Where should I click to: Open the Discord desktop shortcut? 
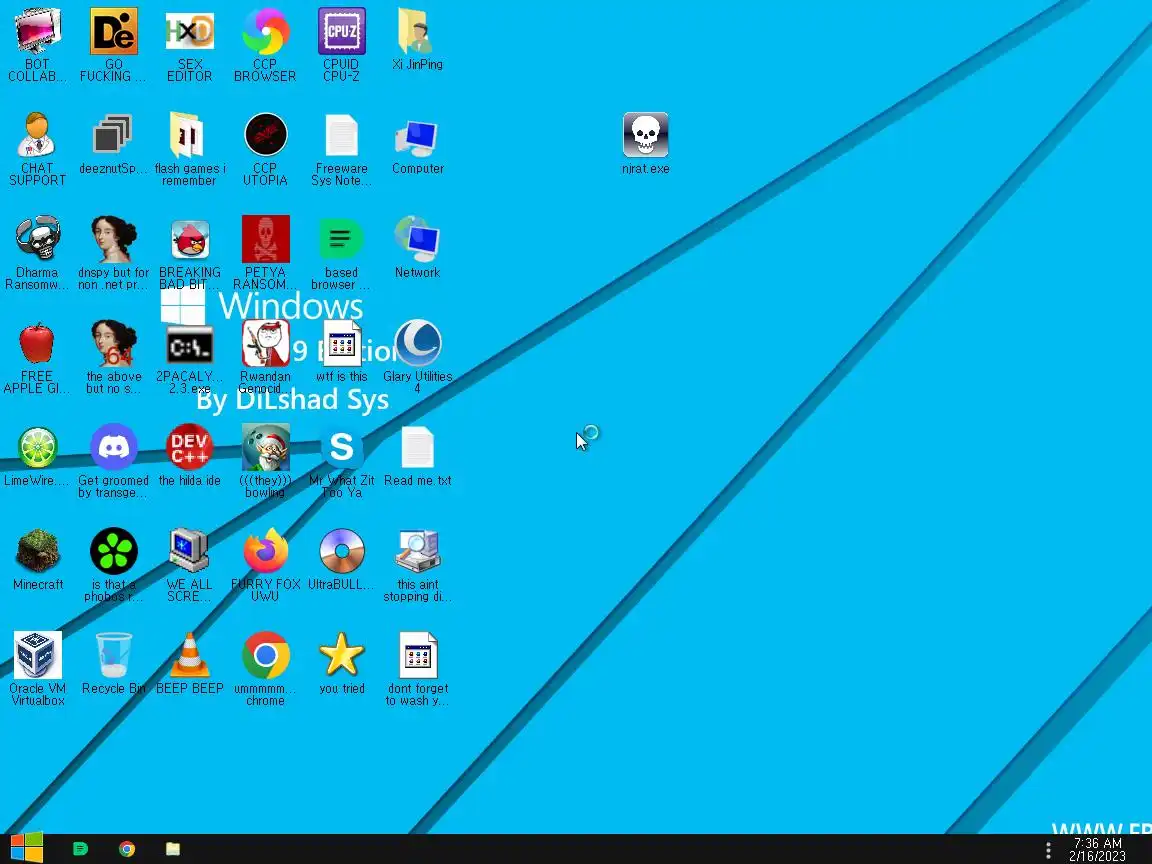(114, 461)
